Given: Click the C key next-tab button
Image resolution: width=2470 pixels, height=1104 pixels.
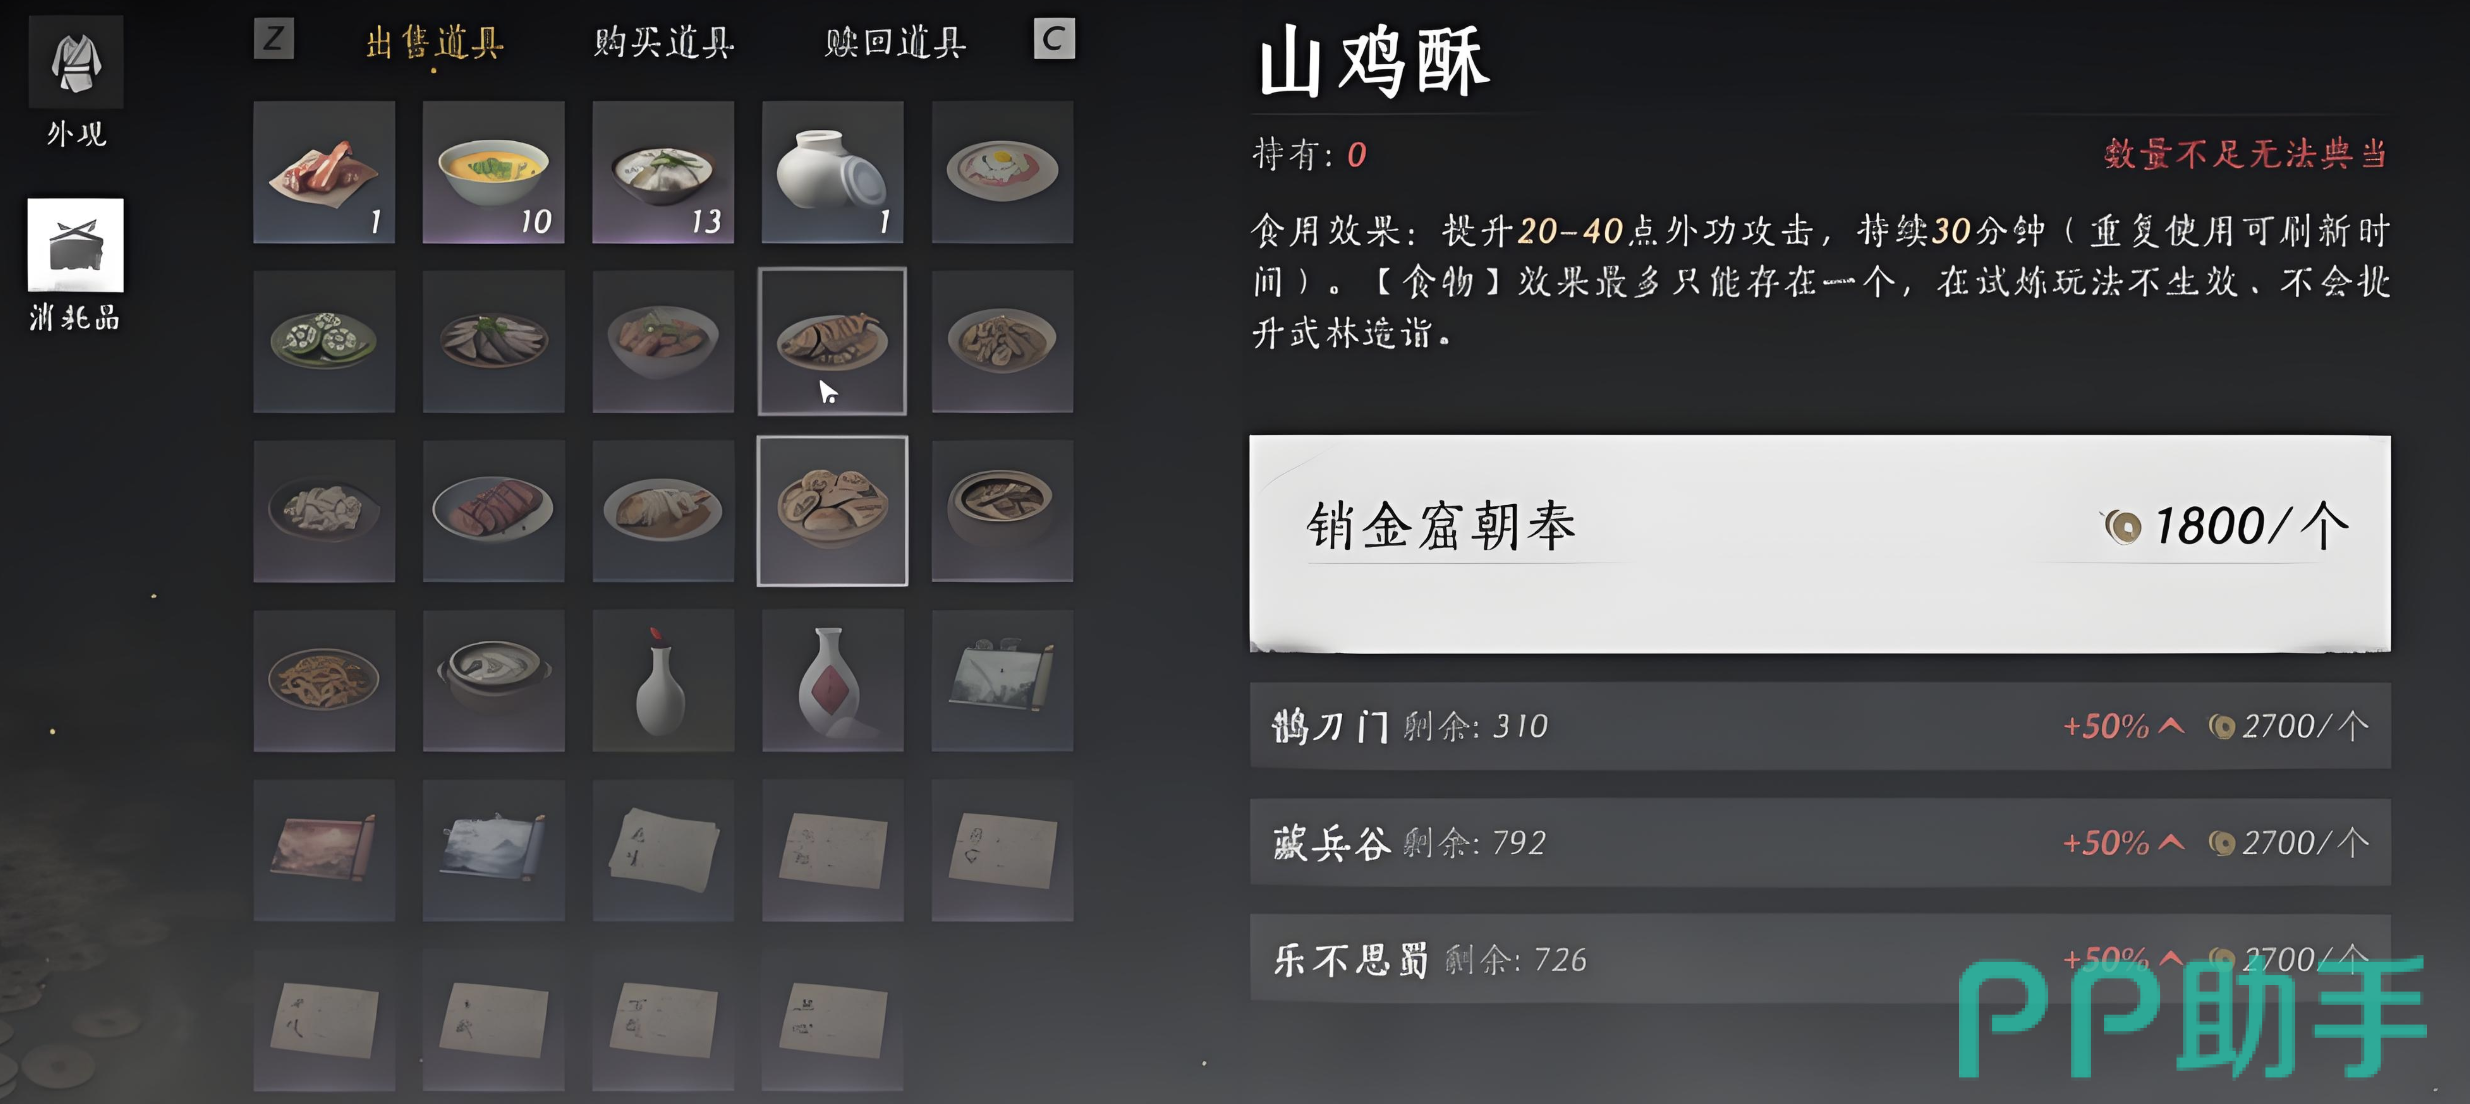Looking at the screenshot, I should point(1053,39).
